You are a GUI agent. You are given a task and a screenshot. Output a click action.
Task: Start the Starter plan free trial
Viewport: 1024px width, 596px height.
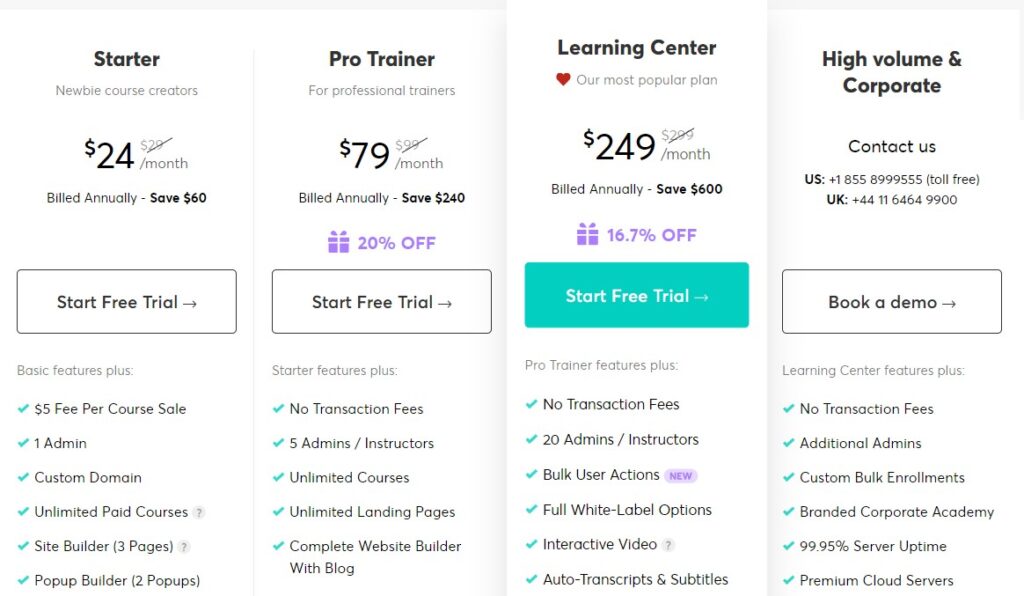point(127,302)
